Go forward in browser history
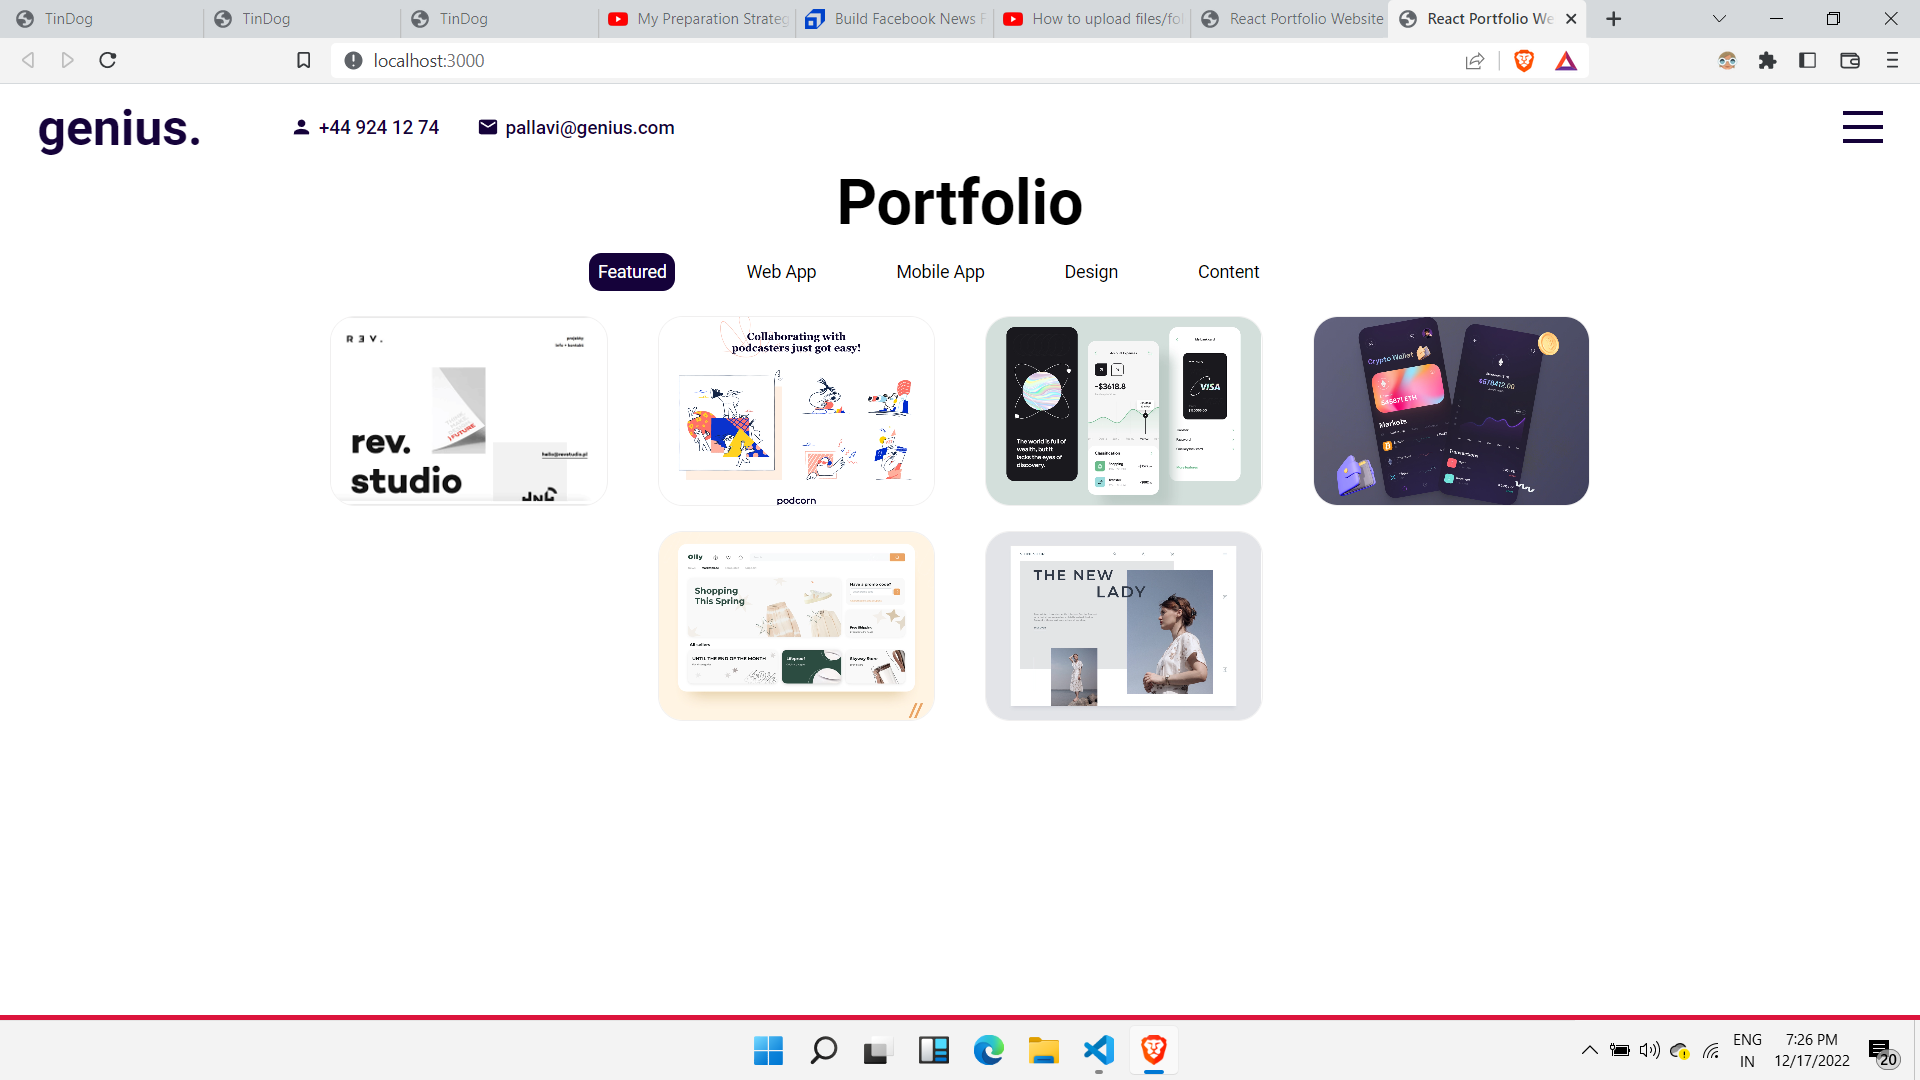The width and height of the screenshot is (1920, 1080). [67, 60]
